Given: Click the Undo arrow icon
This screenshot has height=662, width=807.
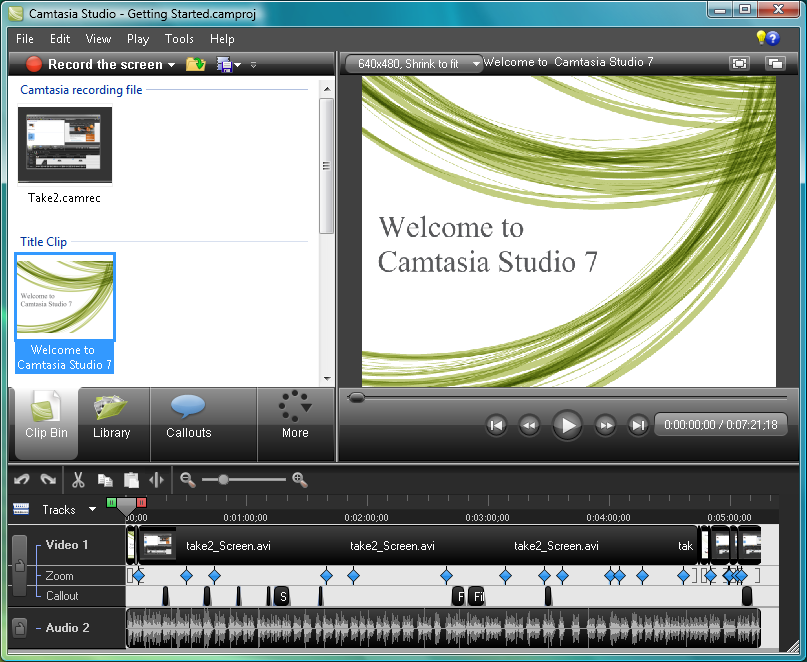Looking at the screenshot, I should (22, 479).
